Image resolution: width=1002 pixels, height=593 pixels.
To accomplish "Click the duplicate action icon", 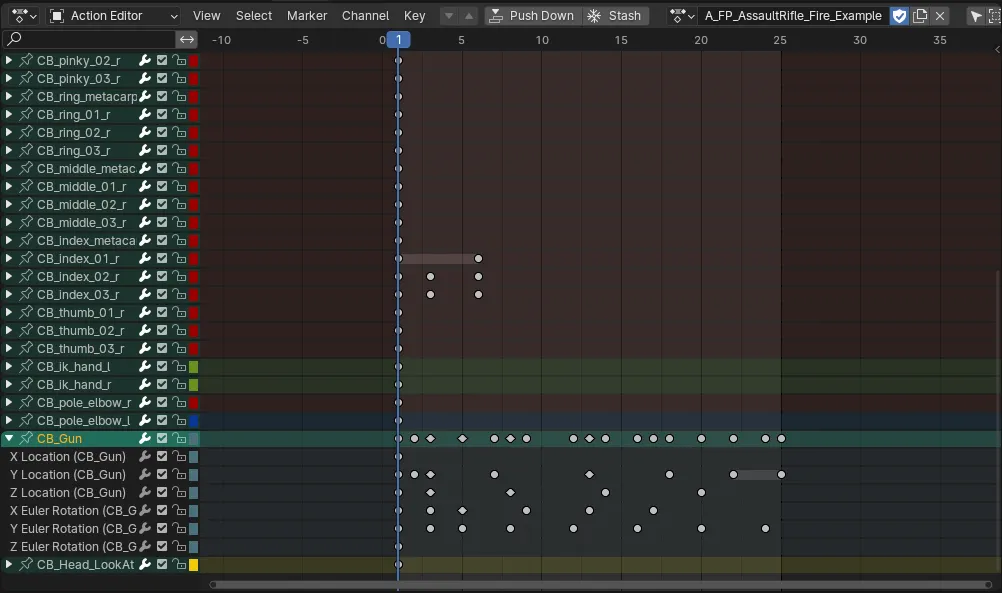I will (920, 16).
